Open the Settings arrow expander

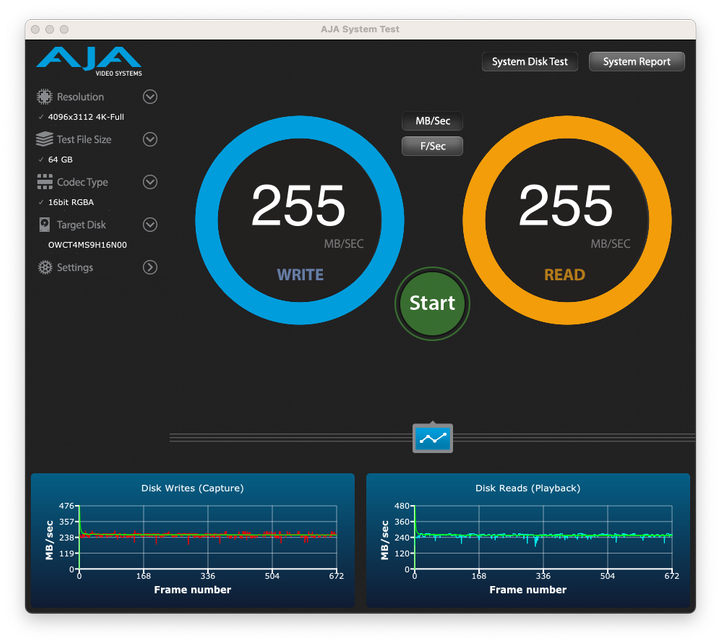click(150, 268)
